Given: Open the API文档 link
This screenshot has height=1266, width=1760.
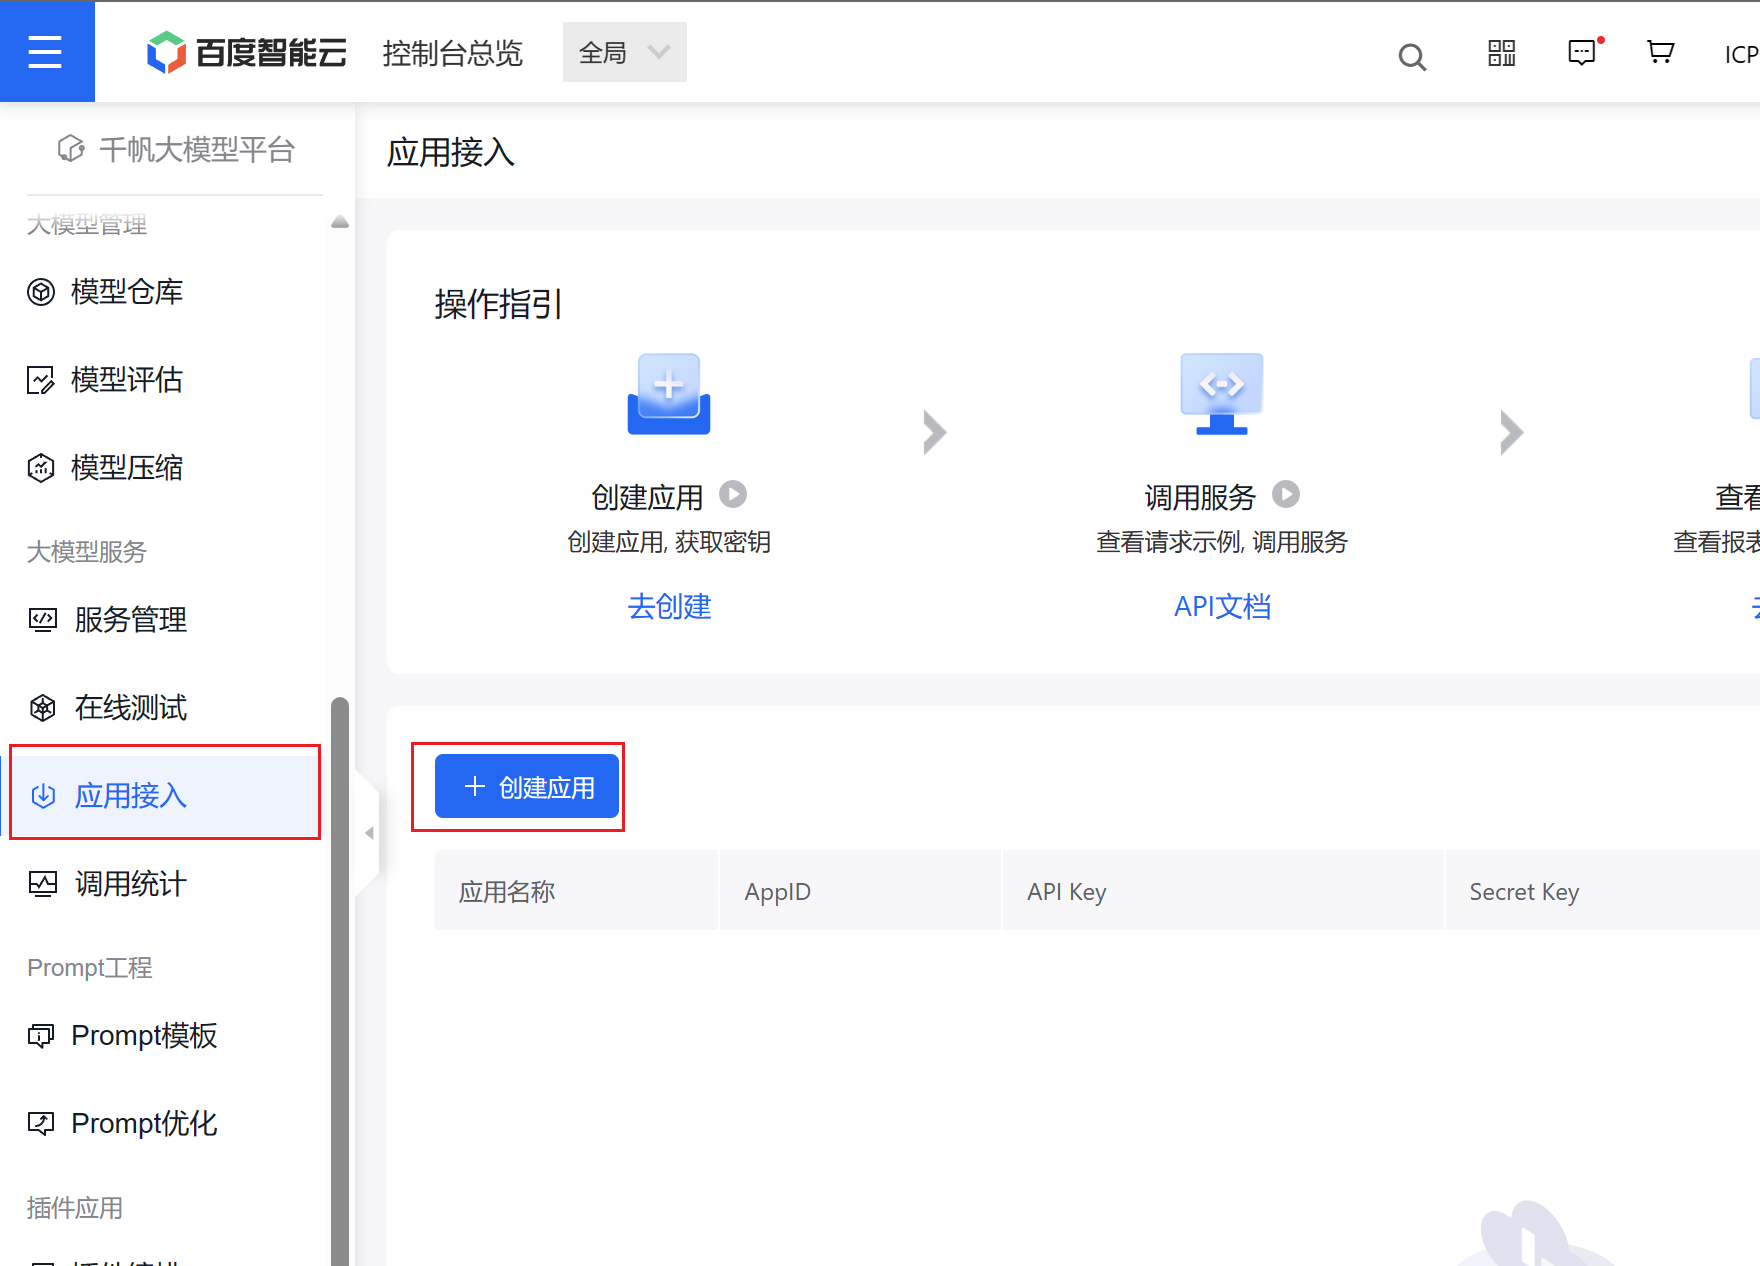Looking at the screenshot, I should (x=1222, y=606).
